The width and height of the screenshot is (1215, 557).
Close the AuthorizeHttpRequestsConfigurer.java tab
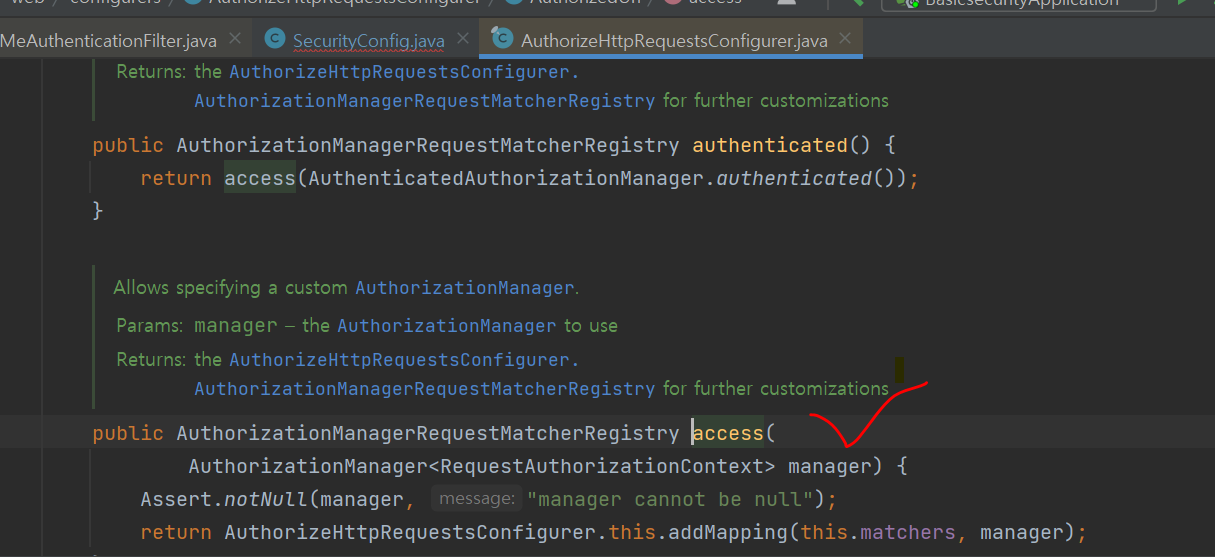(846, 39)
